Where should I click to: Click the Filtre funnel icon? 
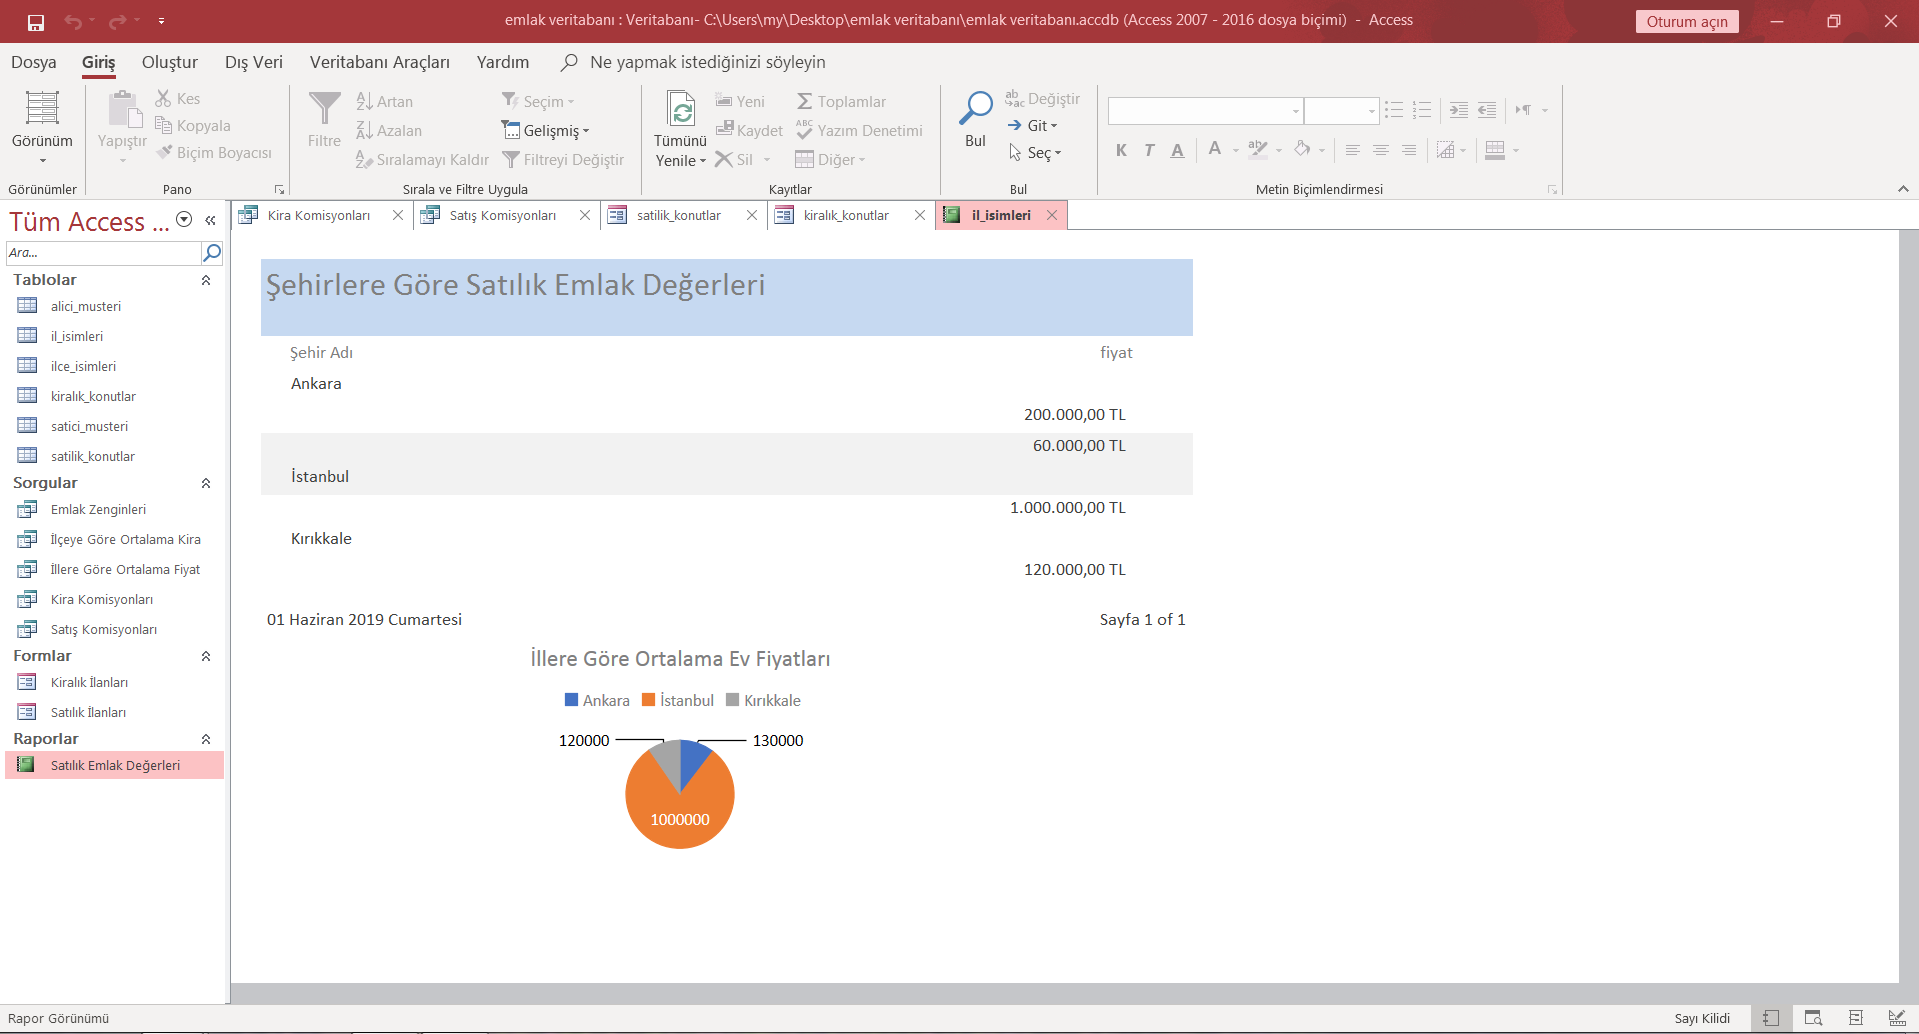pyautogui.click(x=324, y=108)
